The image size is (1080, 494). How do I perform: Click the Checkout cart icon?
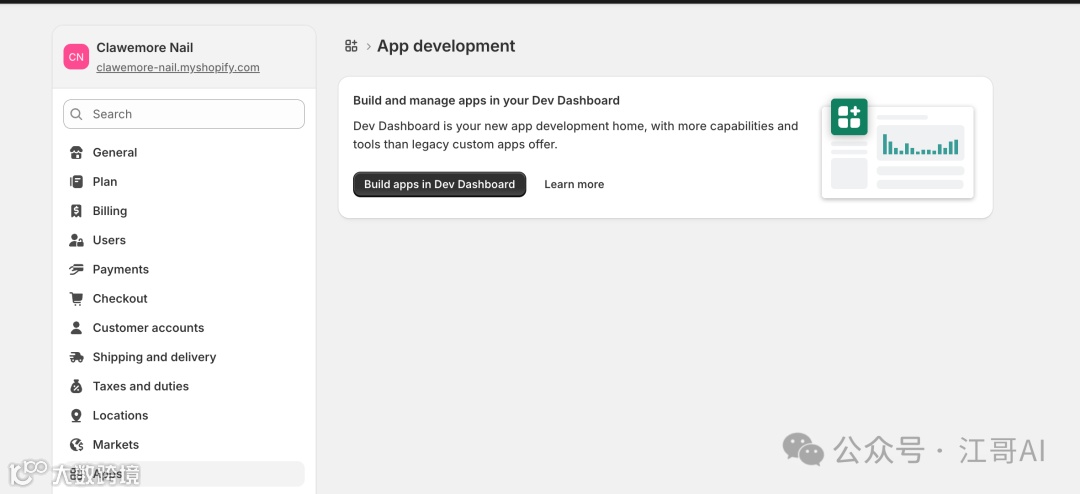pyautogui.click(x=76, y=298)
